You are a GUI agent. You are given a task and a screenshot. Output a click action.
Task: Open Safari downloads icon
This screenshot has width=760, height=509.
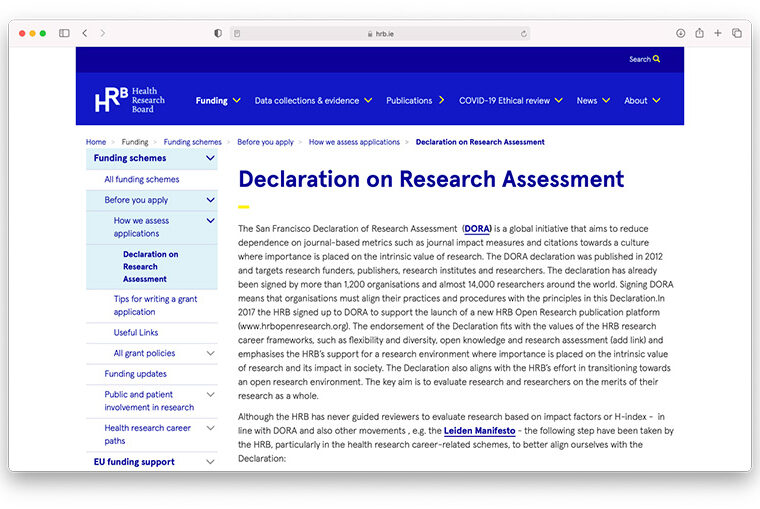click(681, 33)
